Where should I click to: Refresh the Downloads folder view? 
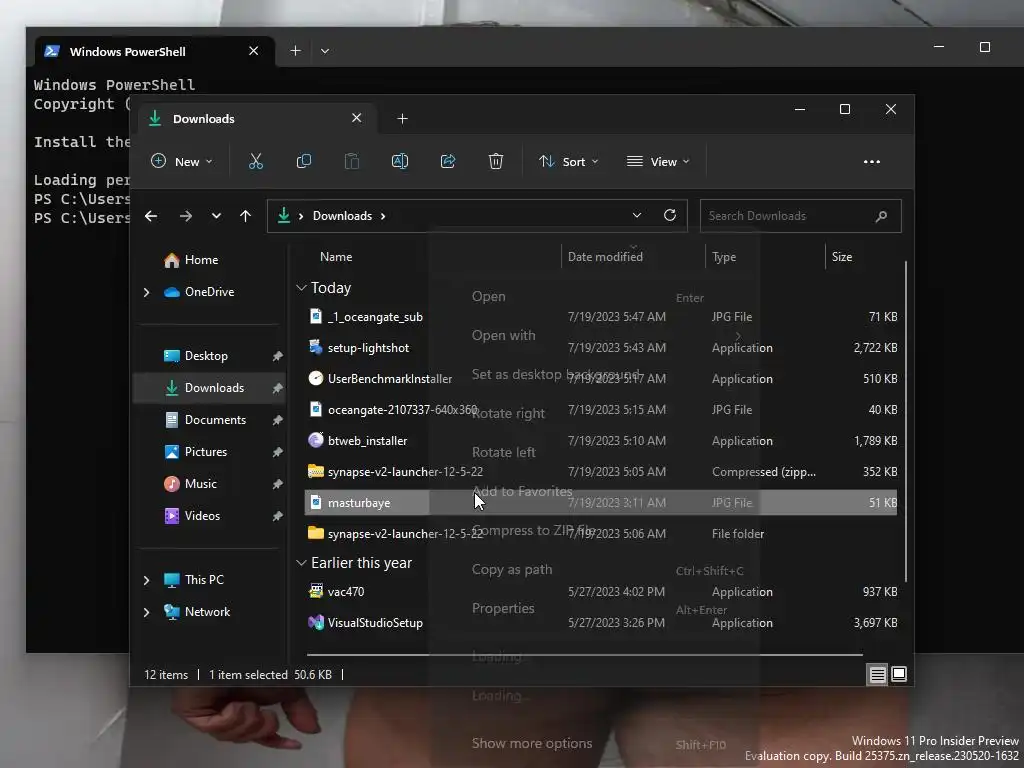pyautogui.click(x=670, y=215)
